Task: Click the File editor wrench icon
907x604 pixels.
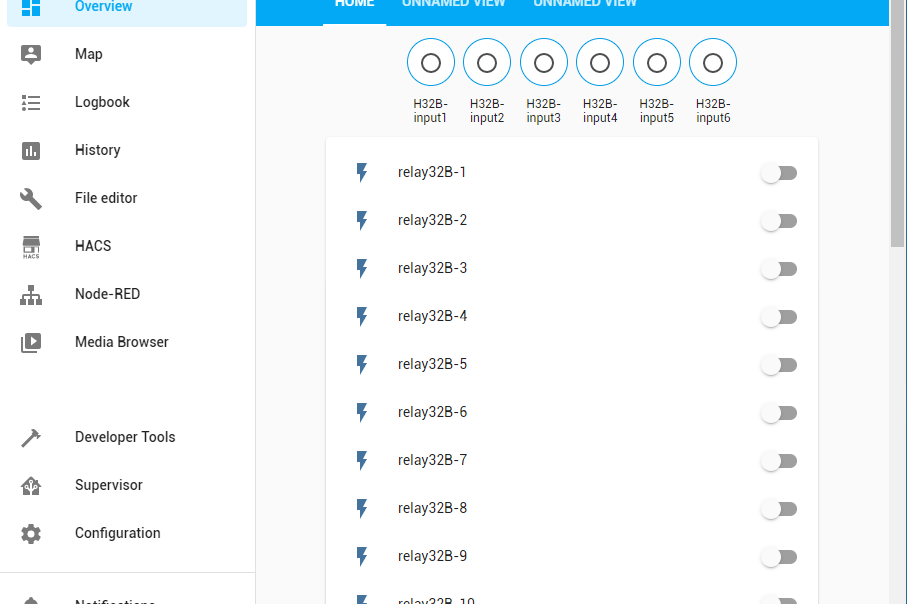Action: pos(31,198)
